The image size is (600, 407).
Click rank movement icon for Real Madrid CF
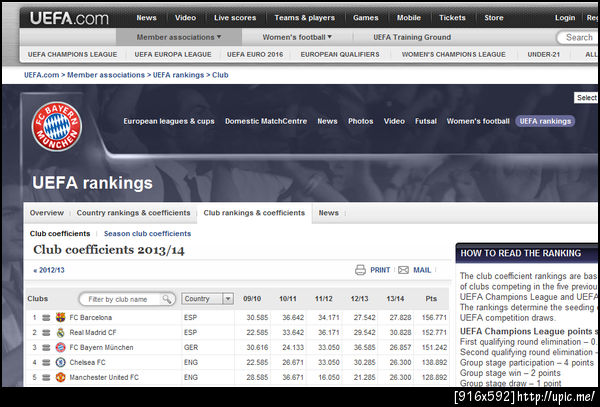[46, 332]
